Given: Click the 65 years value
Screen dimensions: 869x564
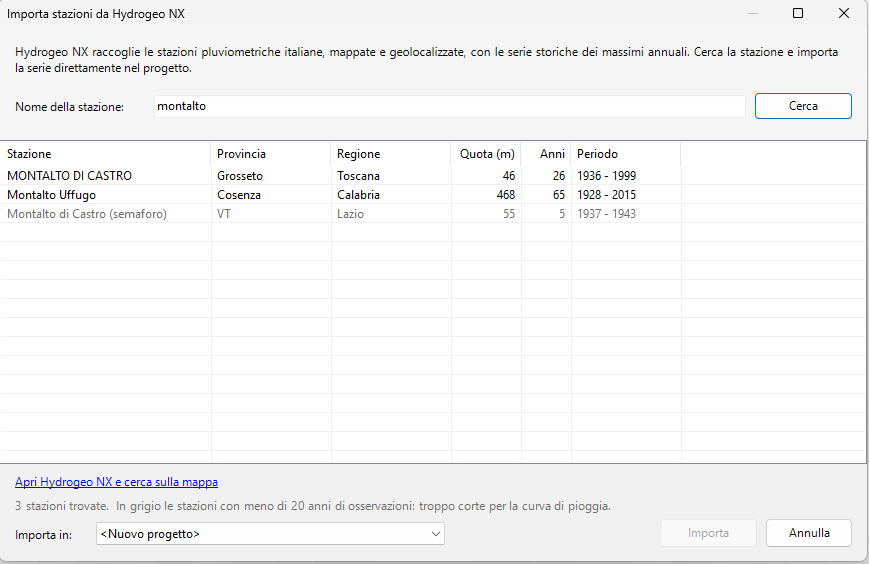Looking at the screenshot, I should [x=559, y=195].
